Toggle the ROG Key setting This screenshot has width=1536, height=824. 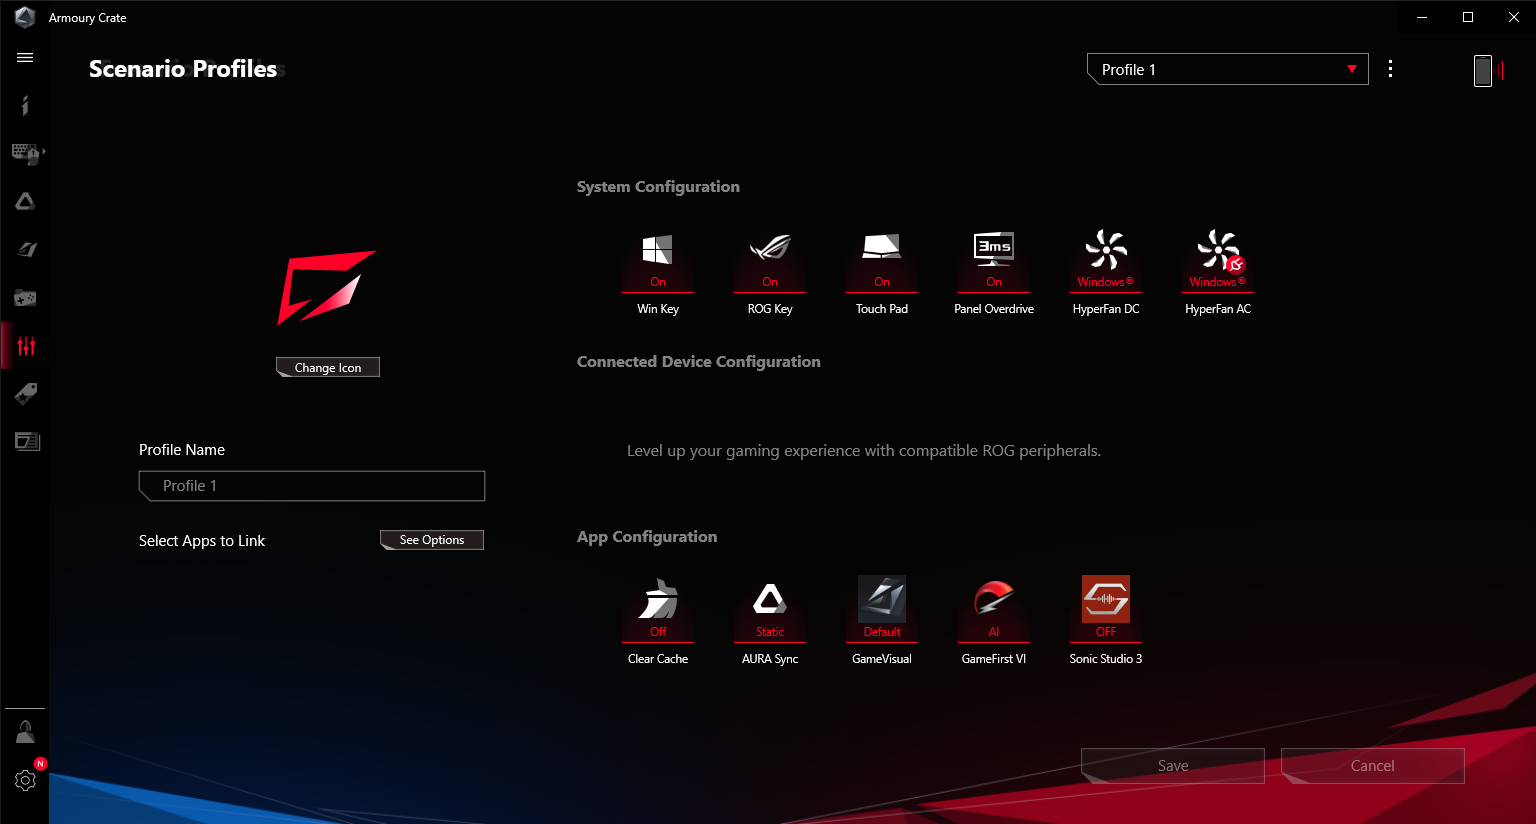click(770, 262)
